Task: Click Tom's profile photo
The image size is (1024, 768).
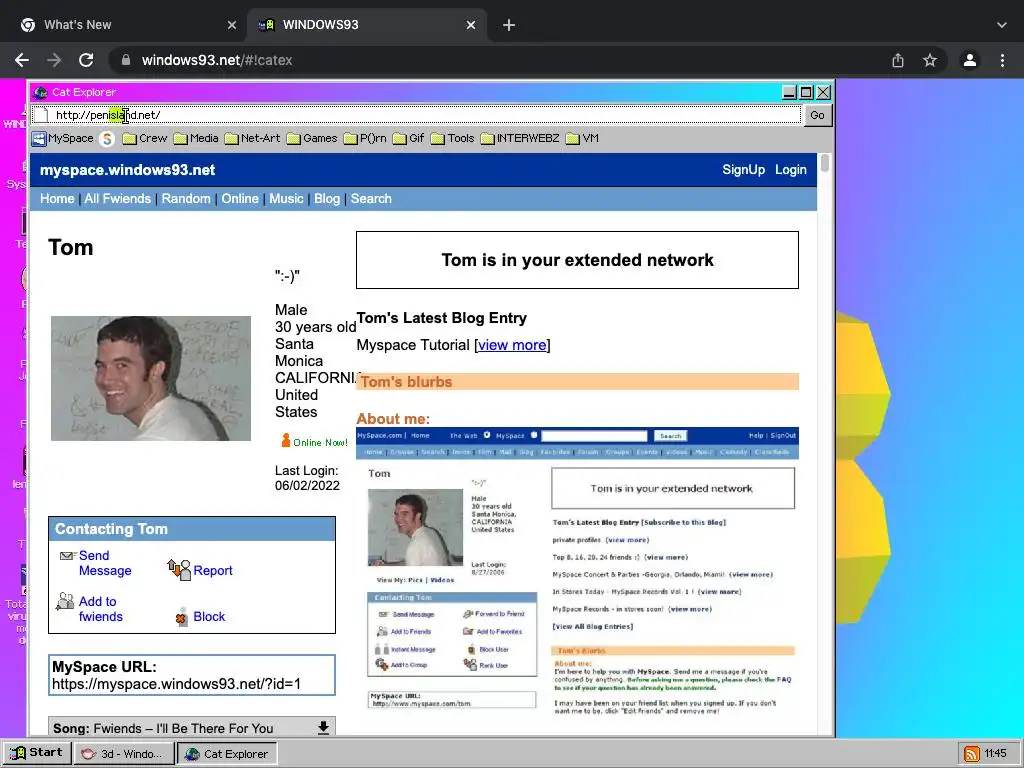Action: point(151,378)
